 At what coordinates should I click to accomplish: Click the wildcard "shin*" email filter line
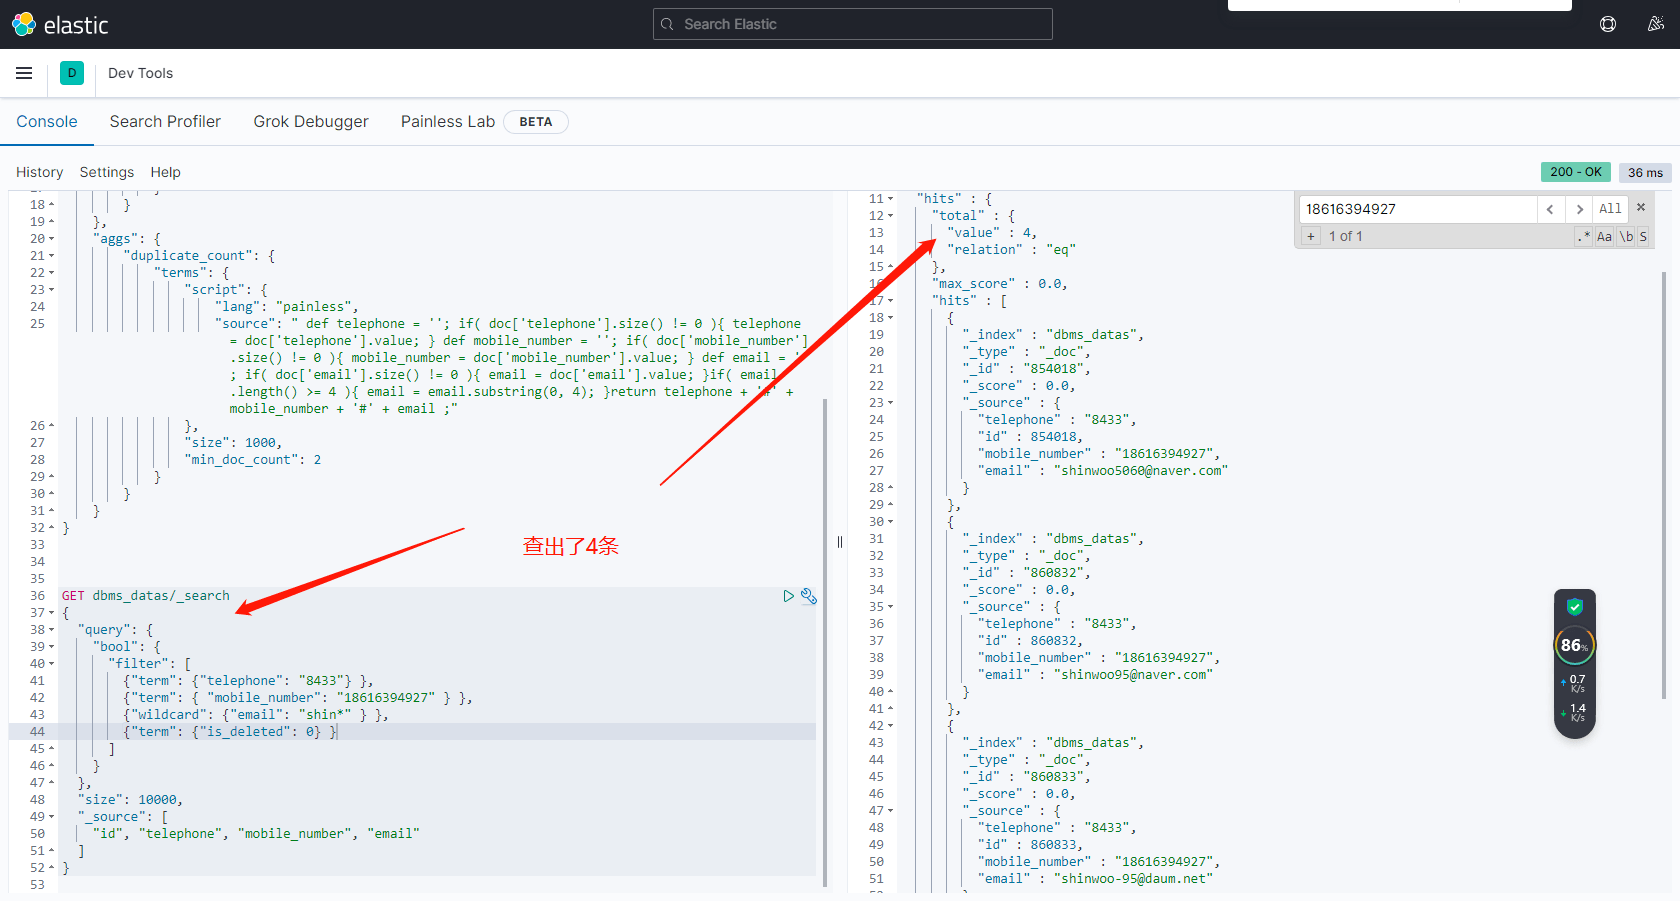click(x=255, y=715)
